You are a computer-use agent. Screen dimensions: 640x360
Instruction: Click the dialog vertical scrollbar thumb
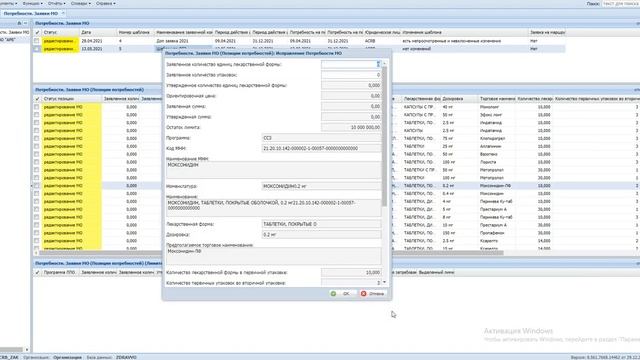(x=384, y=136)
